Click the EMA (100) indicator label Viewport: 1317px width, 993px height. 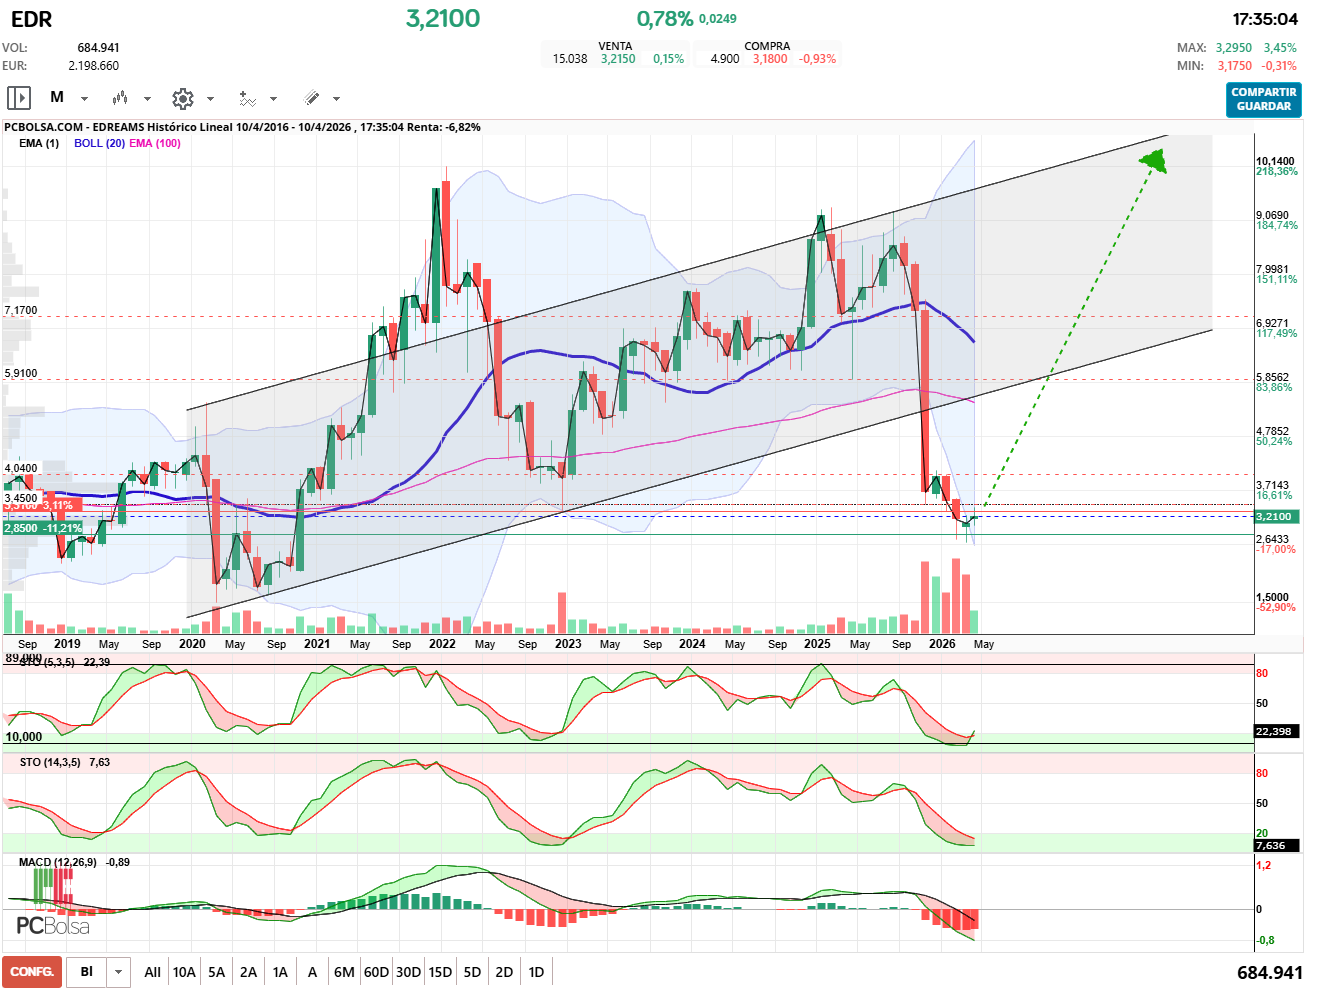coord(155,143)
